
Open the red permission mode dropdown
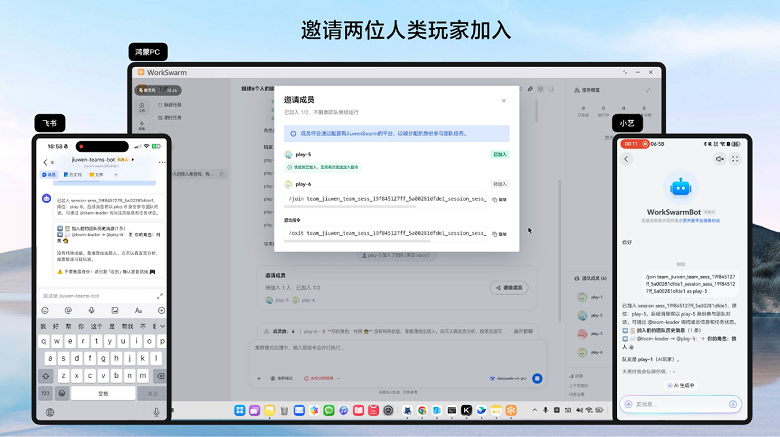(x=322, y=379)
